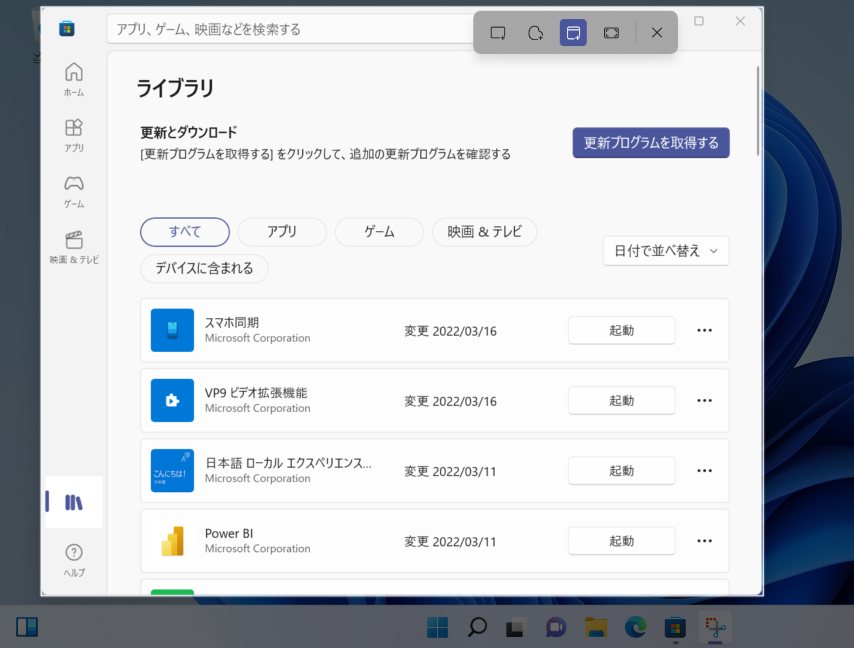Maximize the Microsoft Store window
Viewport: 854px width, 648px height.
699,21
